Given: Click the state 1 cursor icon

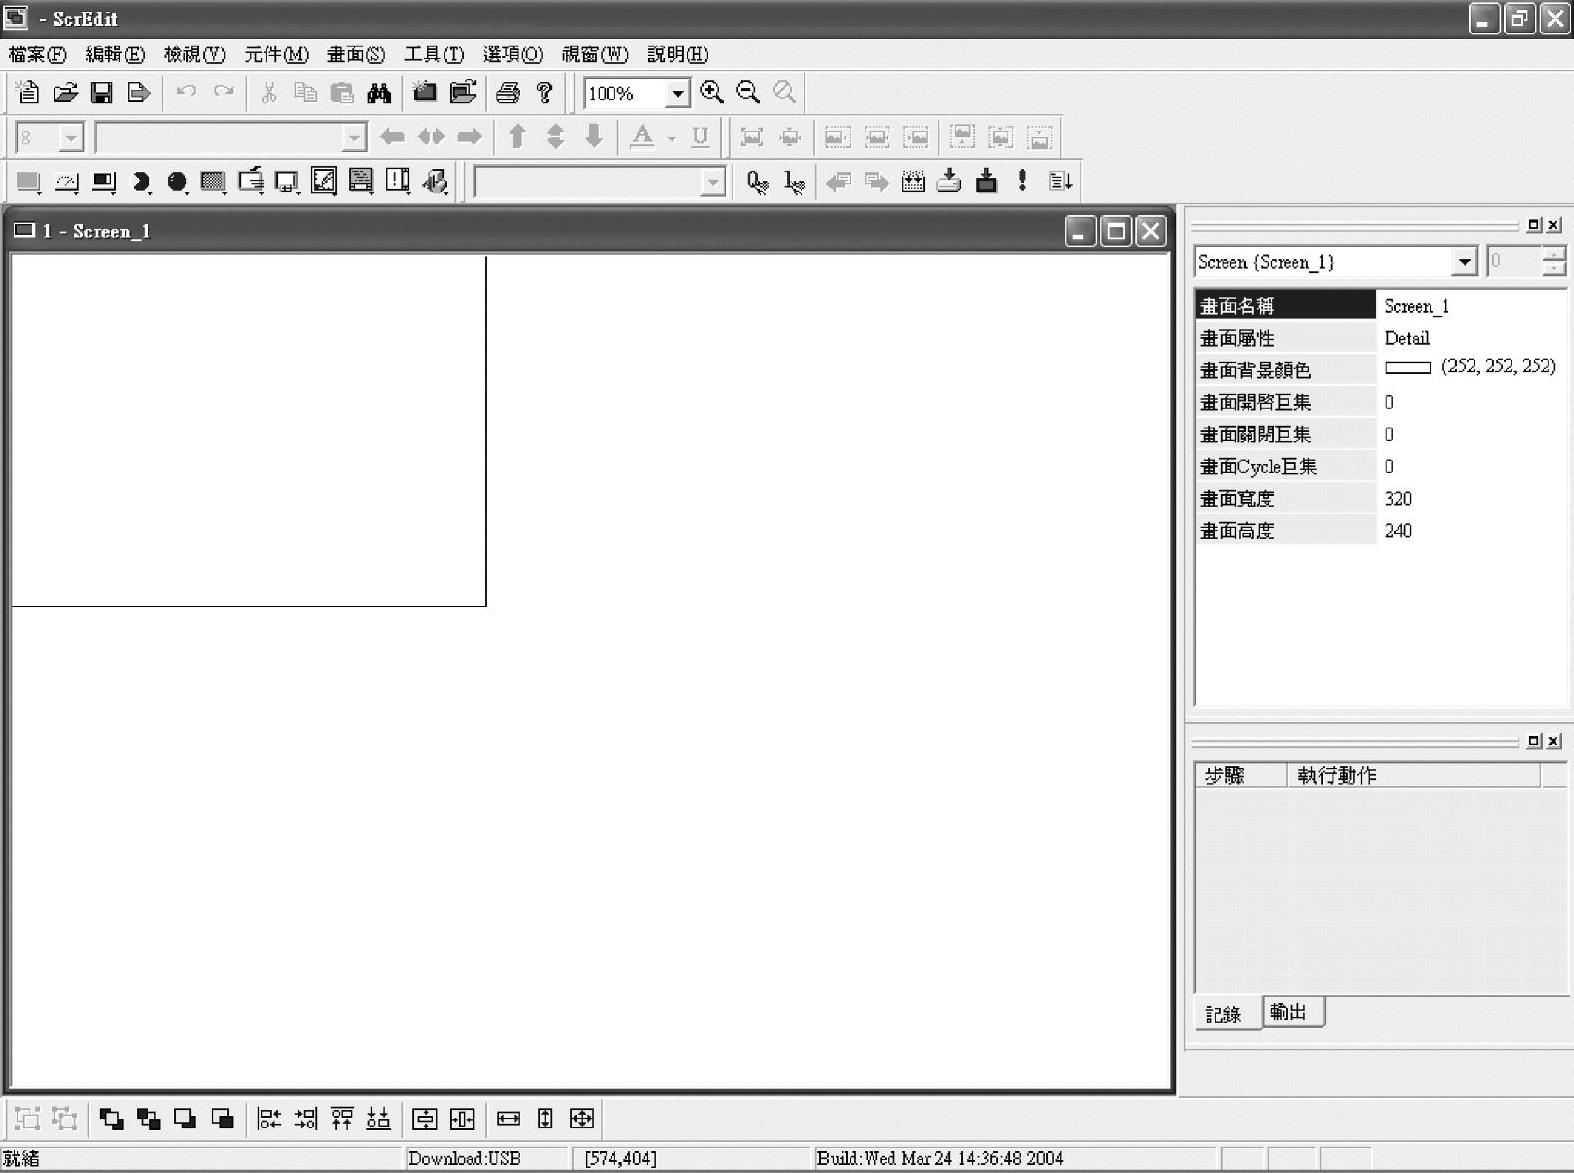Looking at the screenshot, I should 795,181.
